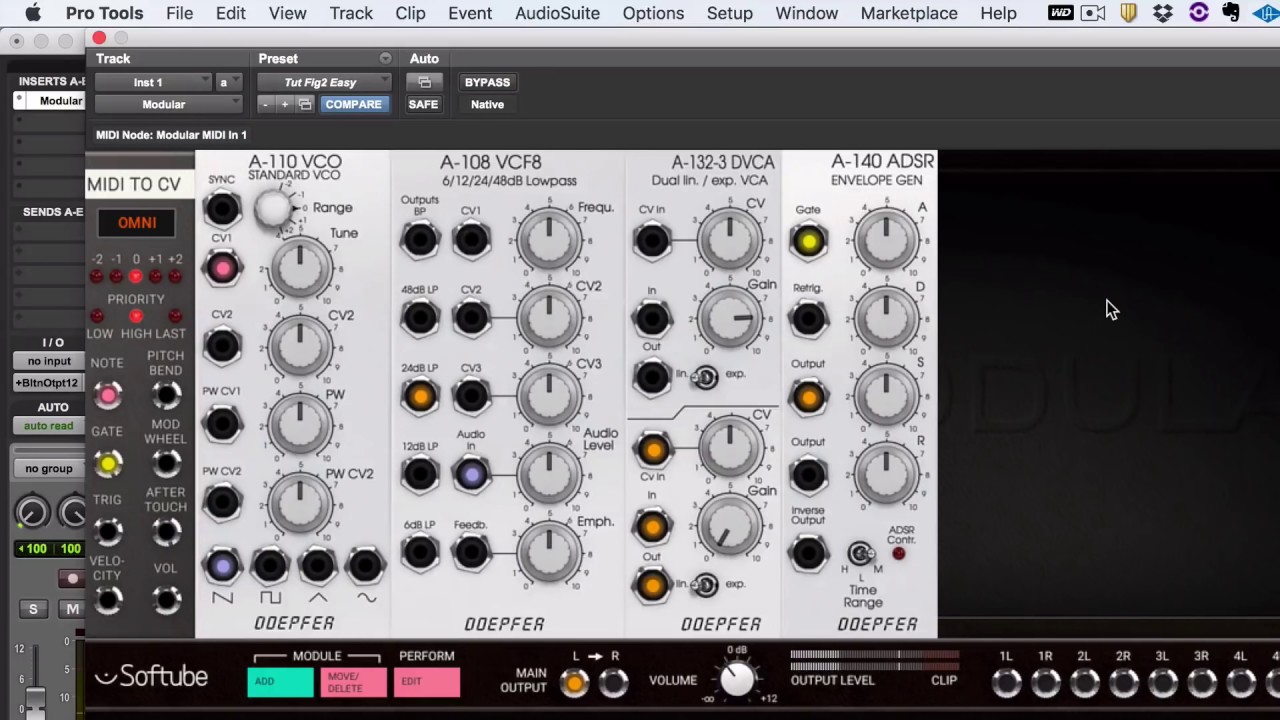Open the Modular plug-in selector
Image resolution: width=1280 pixels, height=720 pixels.
point(168,104)
